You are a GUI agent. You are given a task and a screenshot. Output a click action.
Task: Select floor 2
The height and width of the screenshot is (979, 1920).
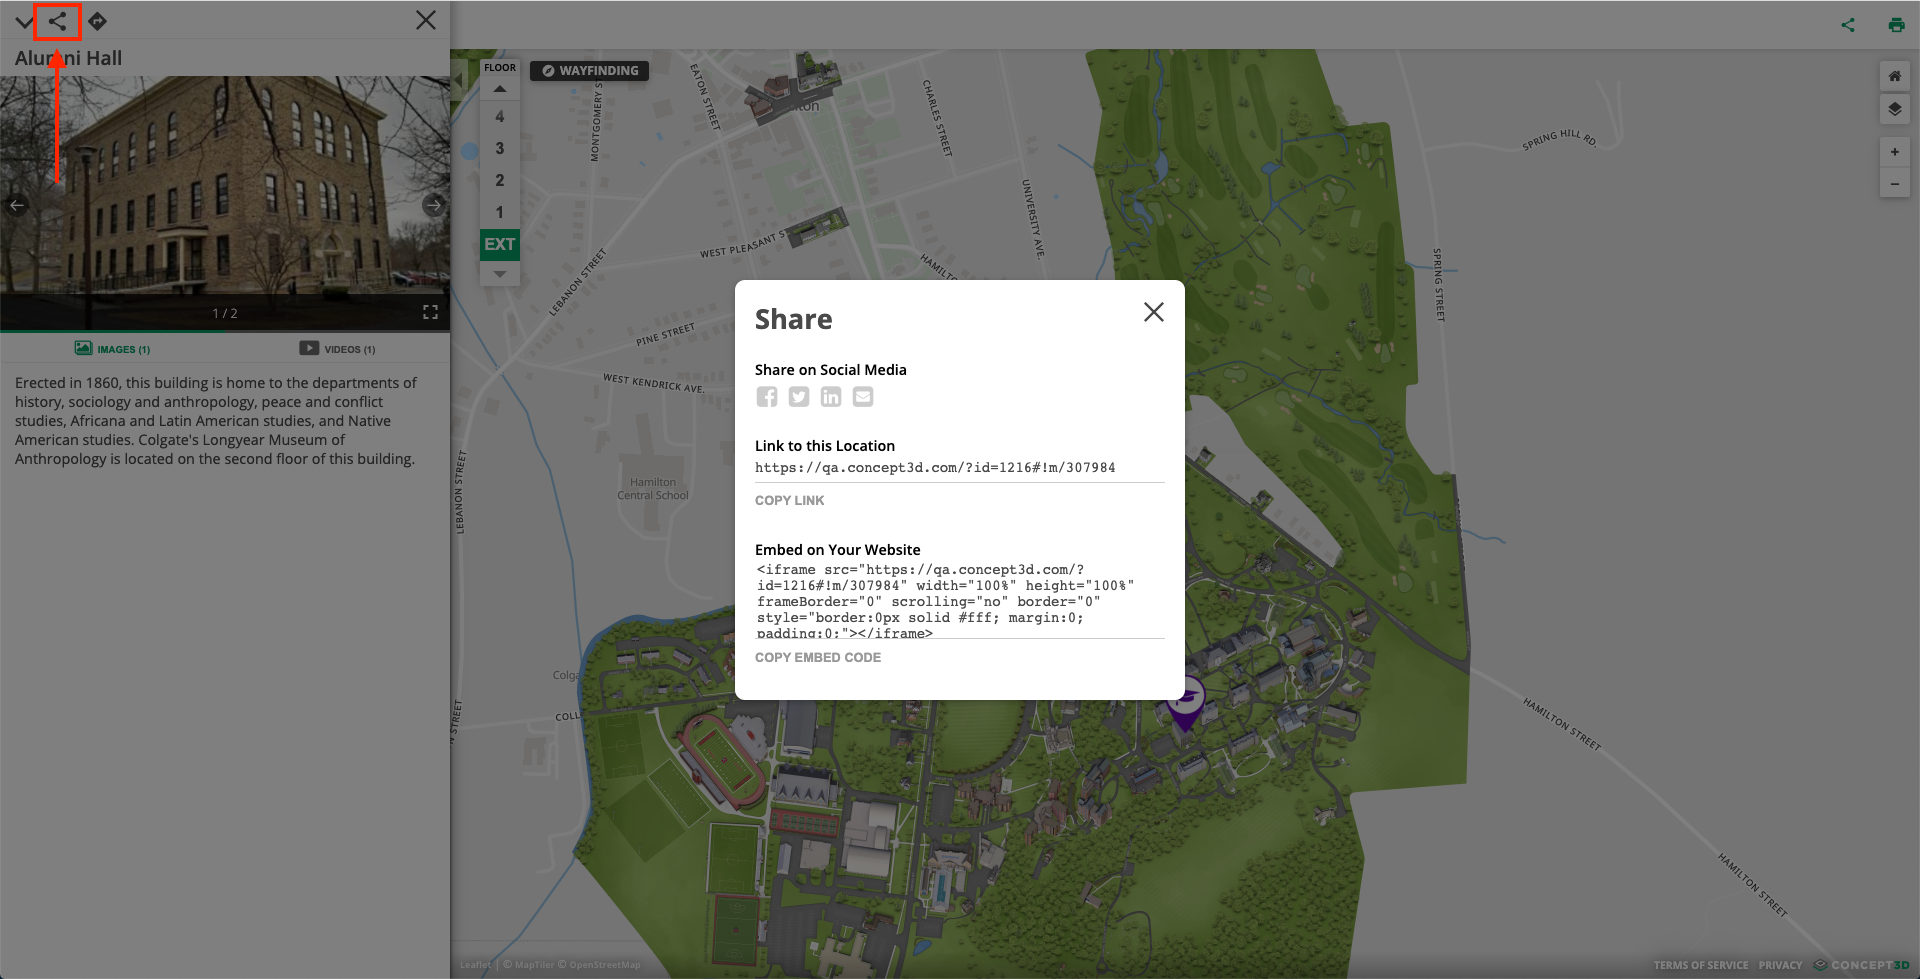click(500, 180)
